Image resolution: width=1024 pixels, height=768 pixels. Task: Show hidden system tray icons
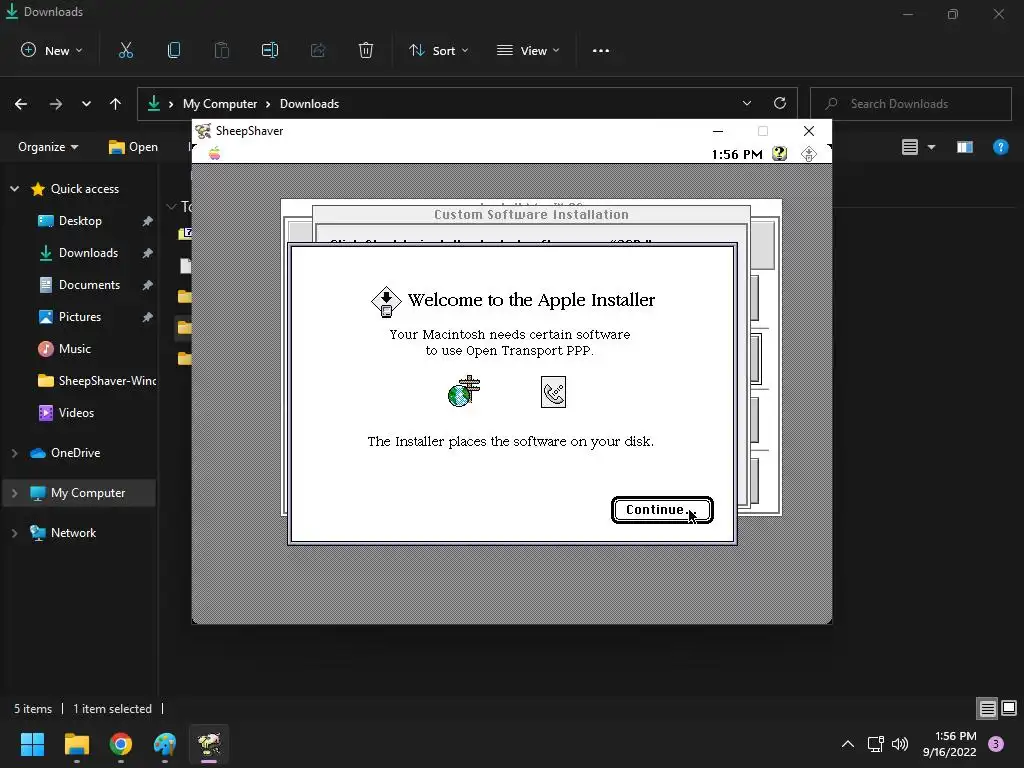[848, 744]
